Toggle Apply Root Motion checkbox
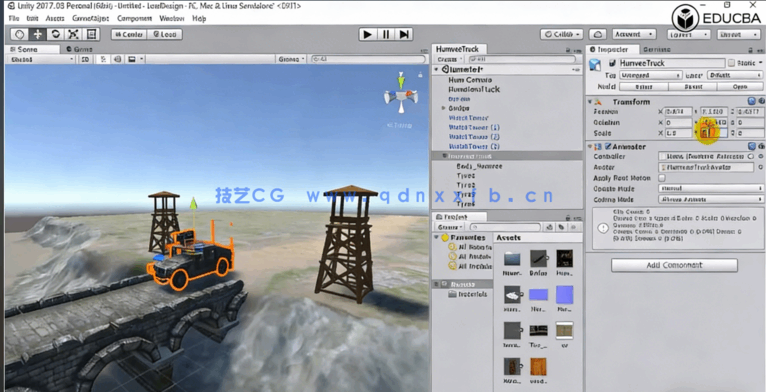766x392 pixels. pyautogui.click(x=662, y=178)
